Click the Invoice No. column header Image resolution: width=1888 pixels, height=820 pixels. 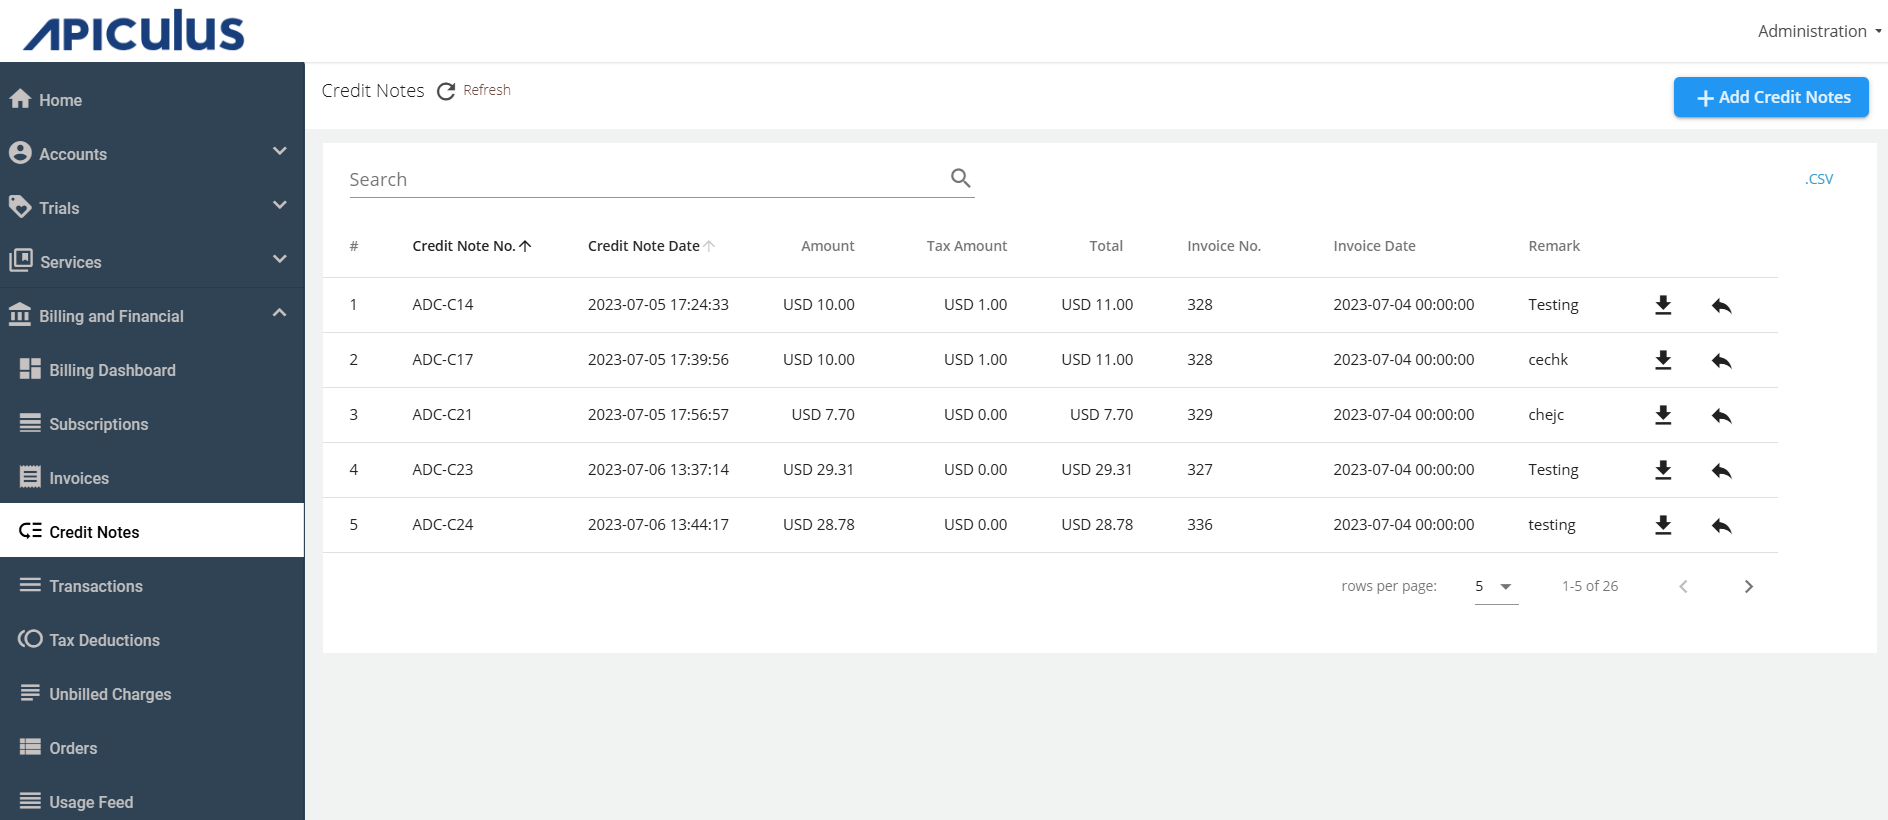point(1224,246)
